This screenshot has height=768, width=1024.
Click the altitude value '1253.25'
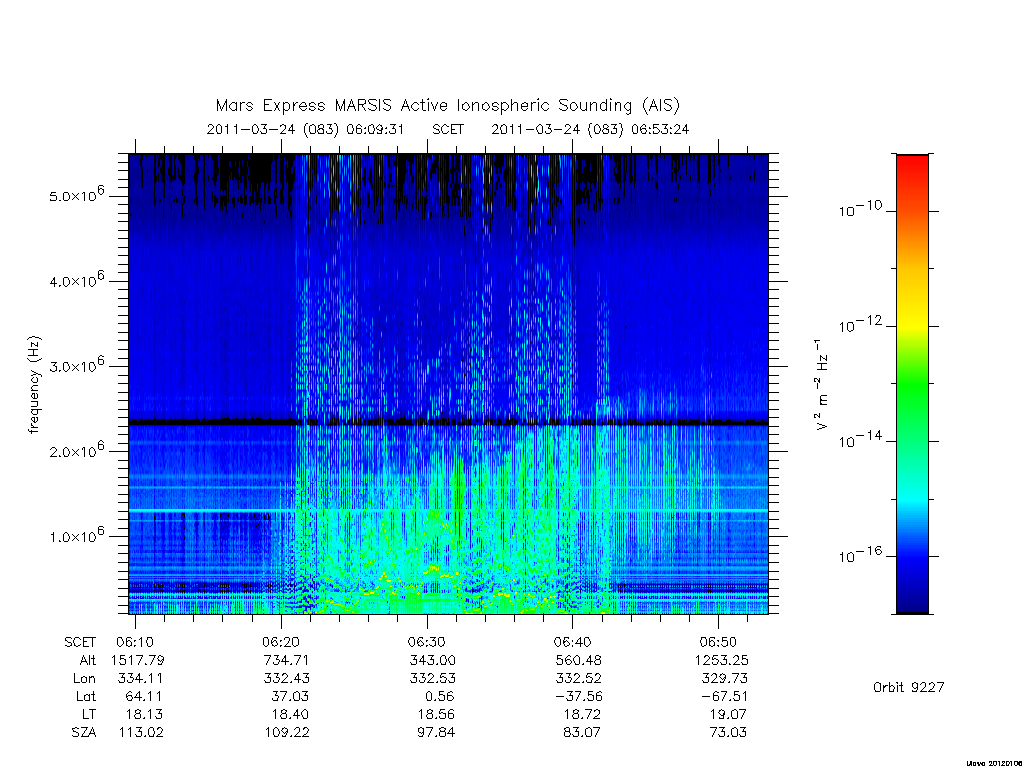(722, 660)
